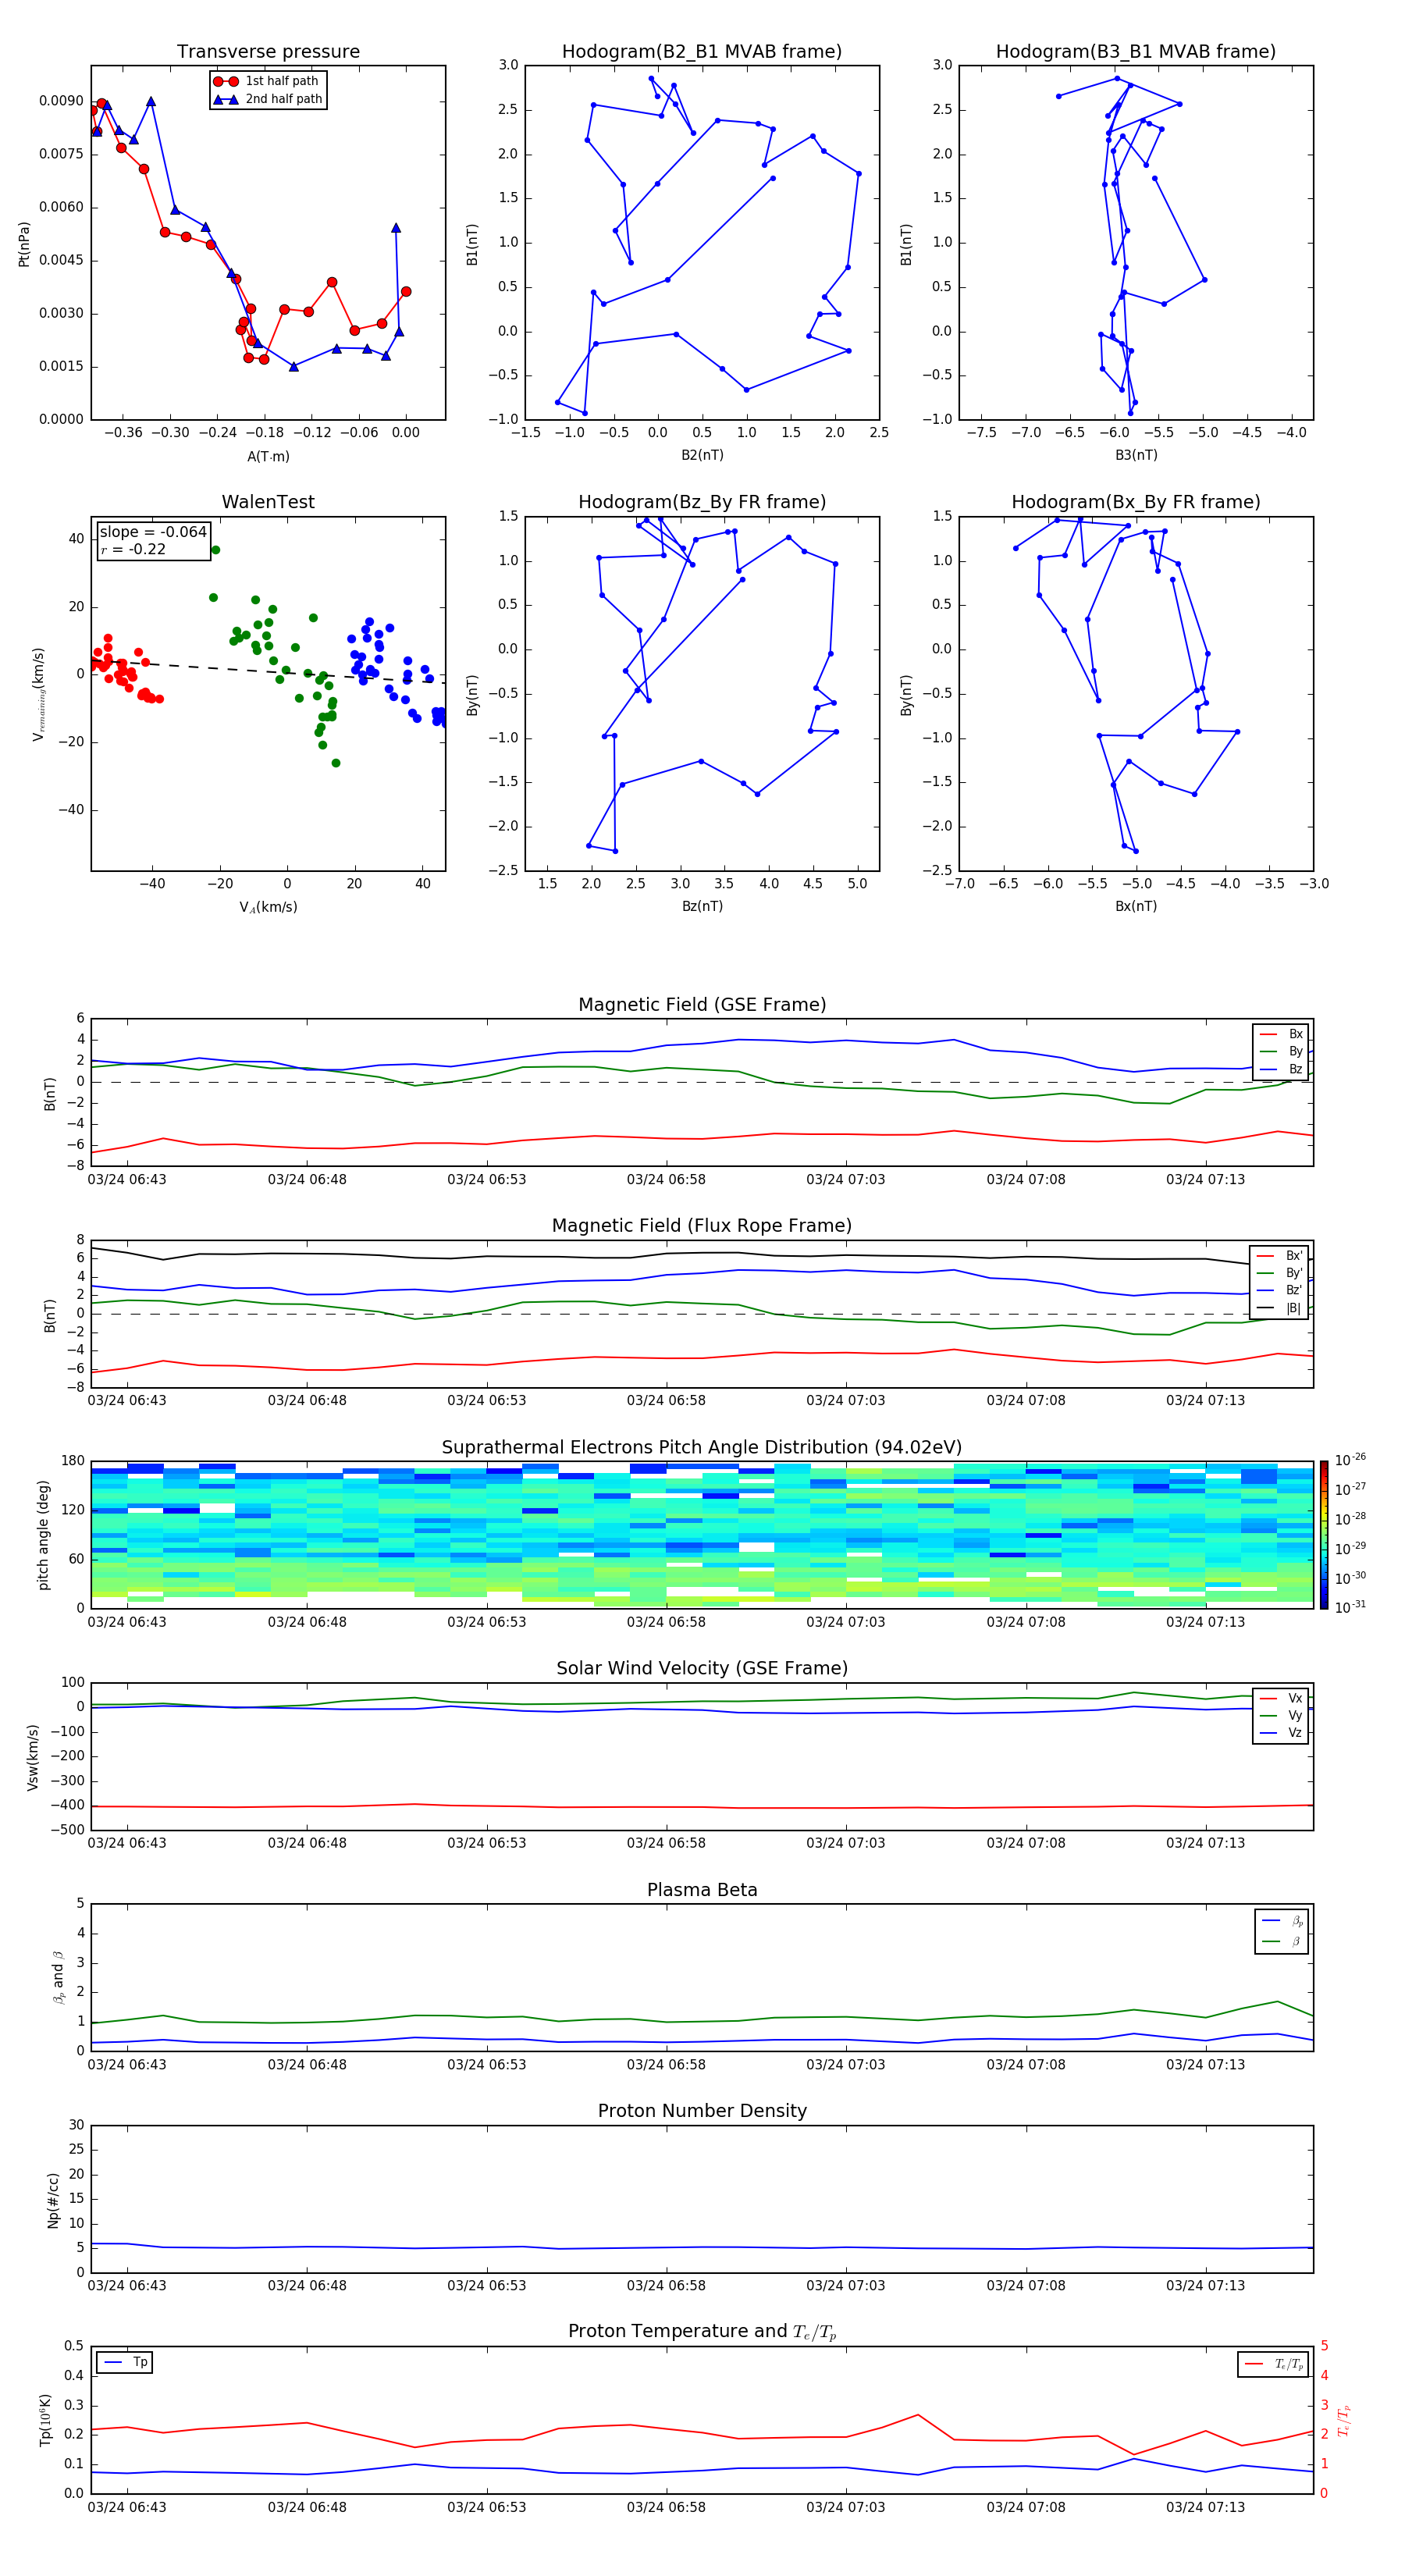Click the 'Magnetic Field (GSE Frame)' title
Viewport: 1405px width, 2576px height.
[702, 1005]
